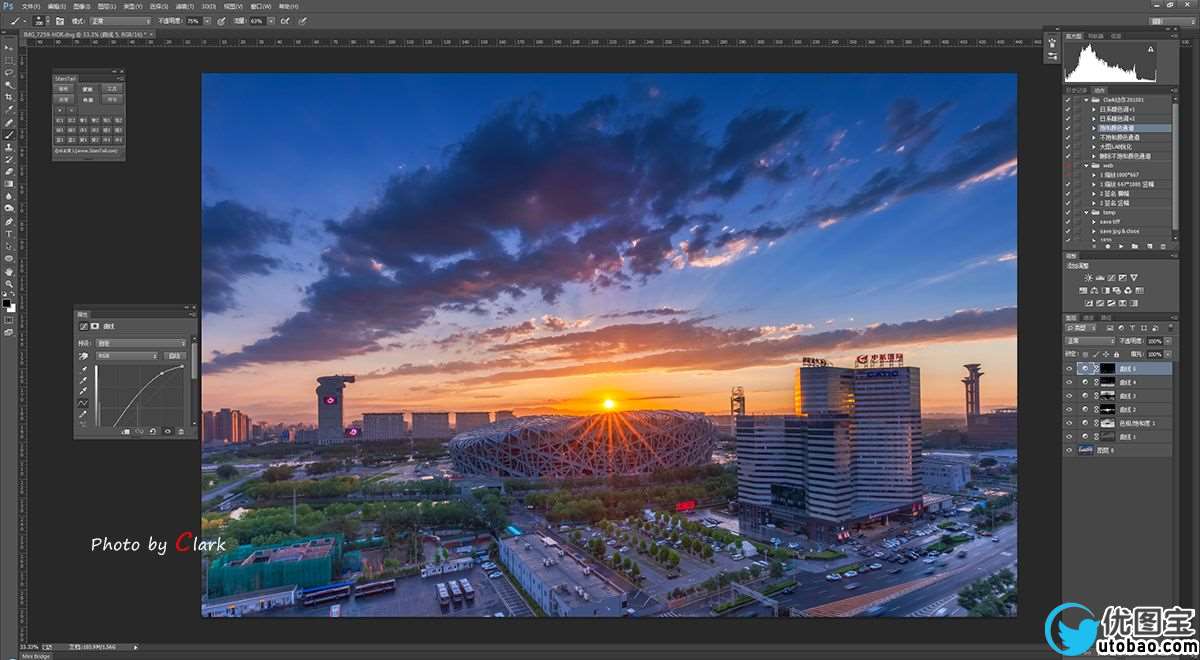Hide the 色相/饱和度 1 layer

click(x=1069, y=423)
